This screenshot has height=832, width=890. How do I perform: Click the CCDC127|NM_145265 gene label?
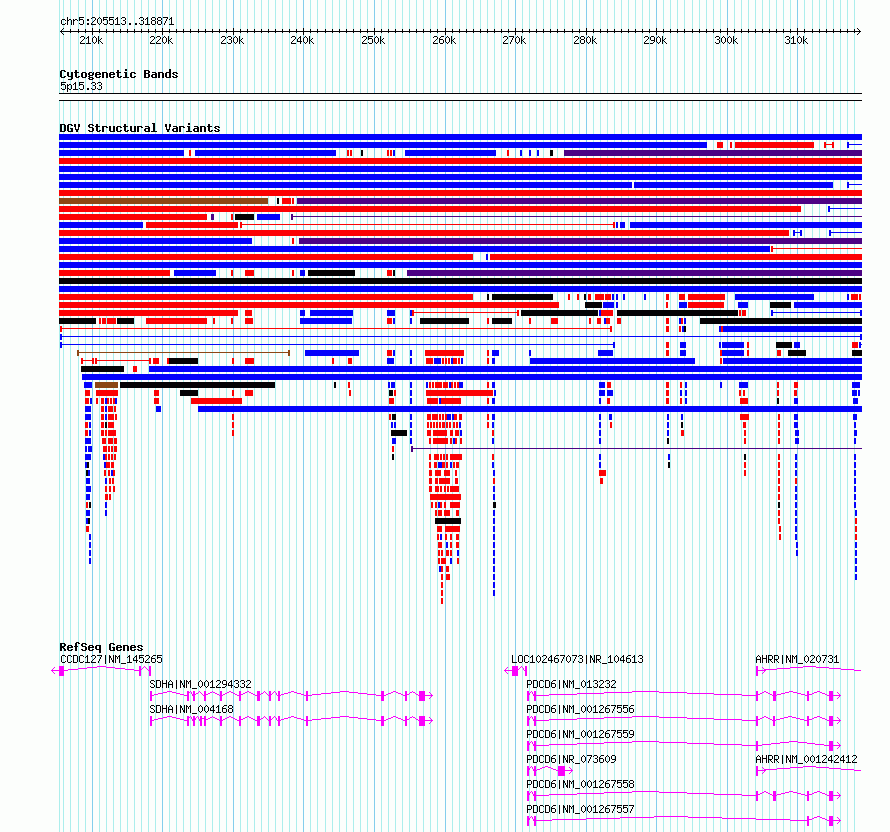click(x=111, y=659)
